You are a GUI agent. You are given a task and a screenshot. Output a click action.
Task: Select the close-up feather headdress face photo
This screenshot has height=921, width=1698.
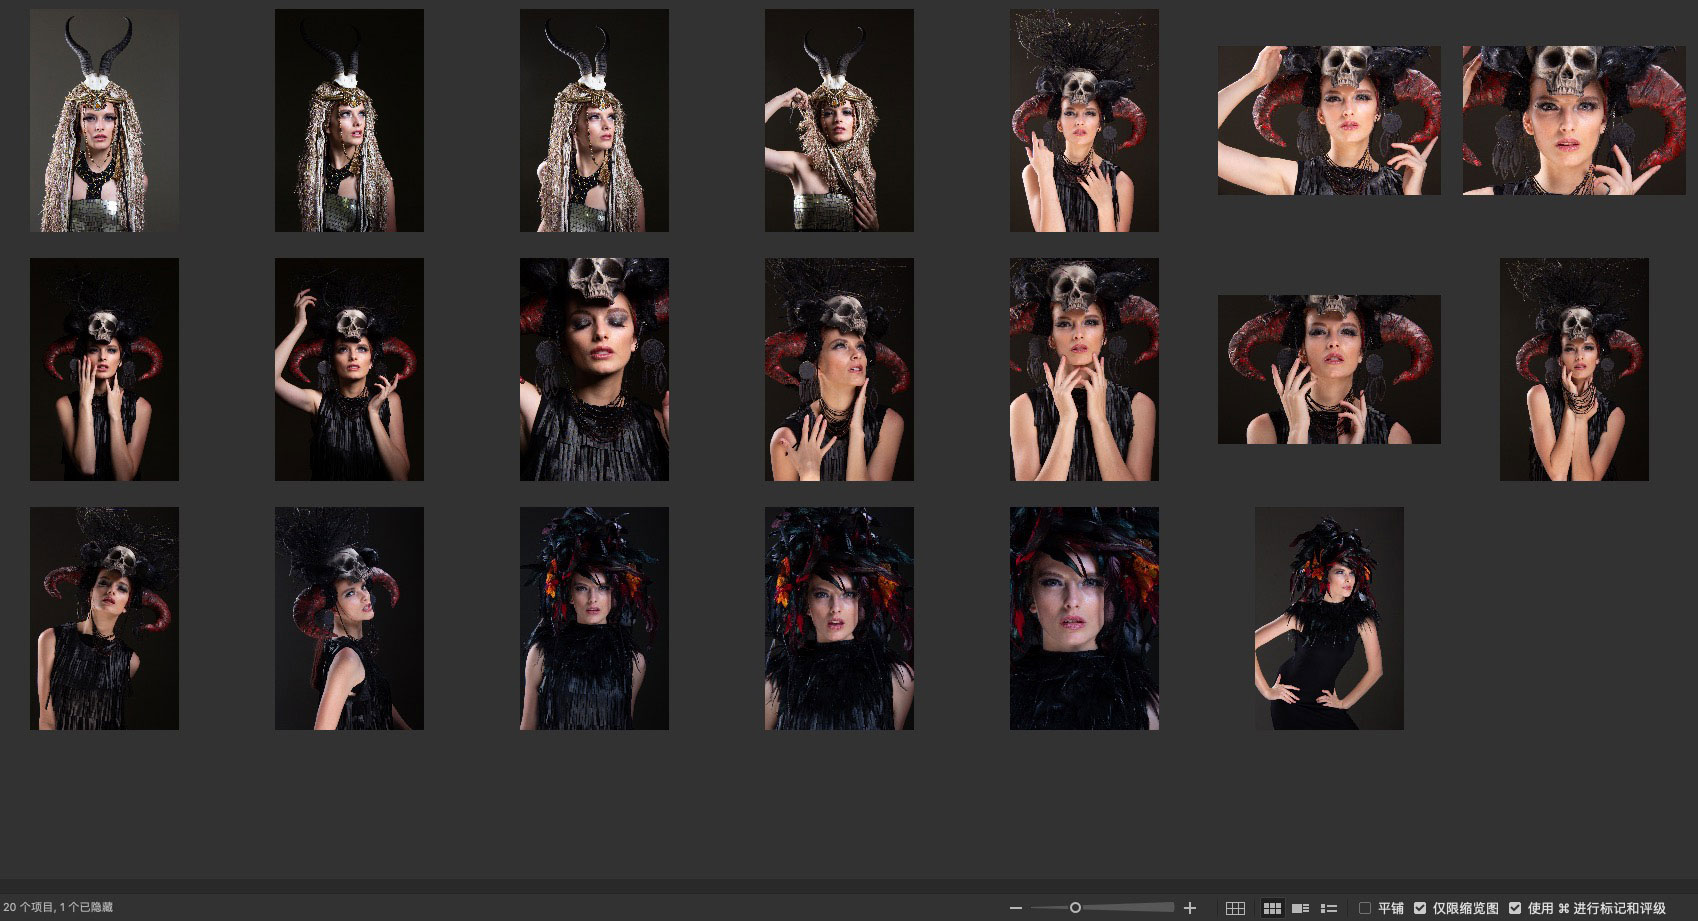[1084, 618]
